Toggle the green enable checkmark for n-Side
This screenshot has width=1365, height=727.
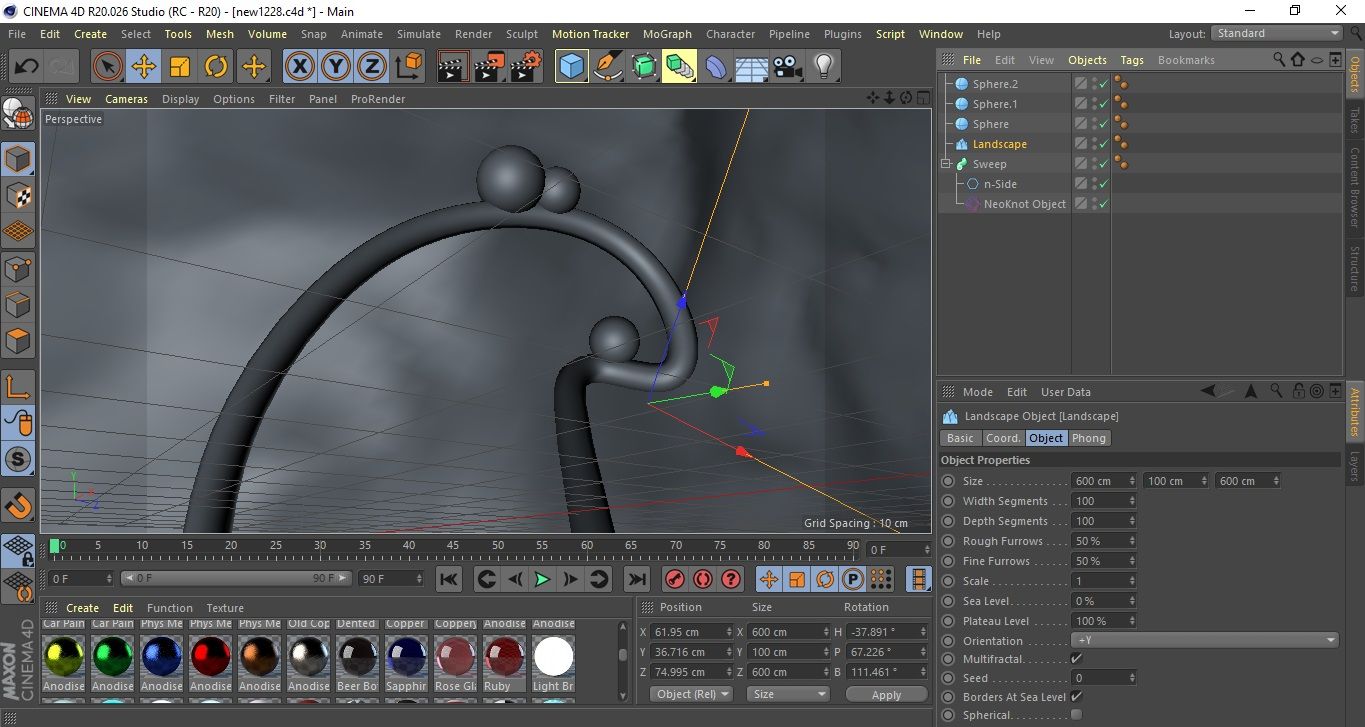pos(1103,184)
